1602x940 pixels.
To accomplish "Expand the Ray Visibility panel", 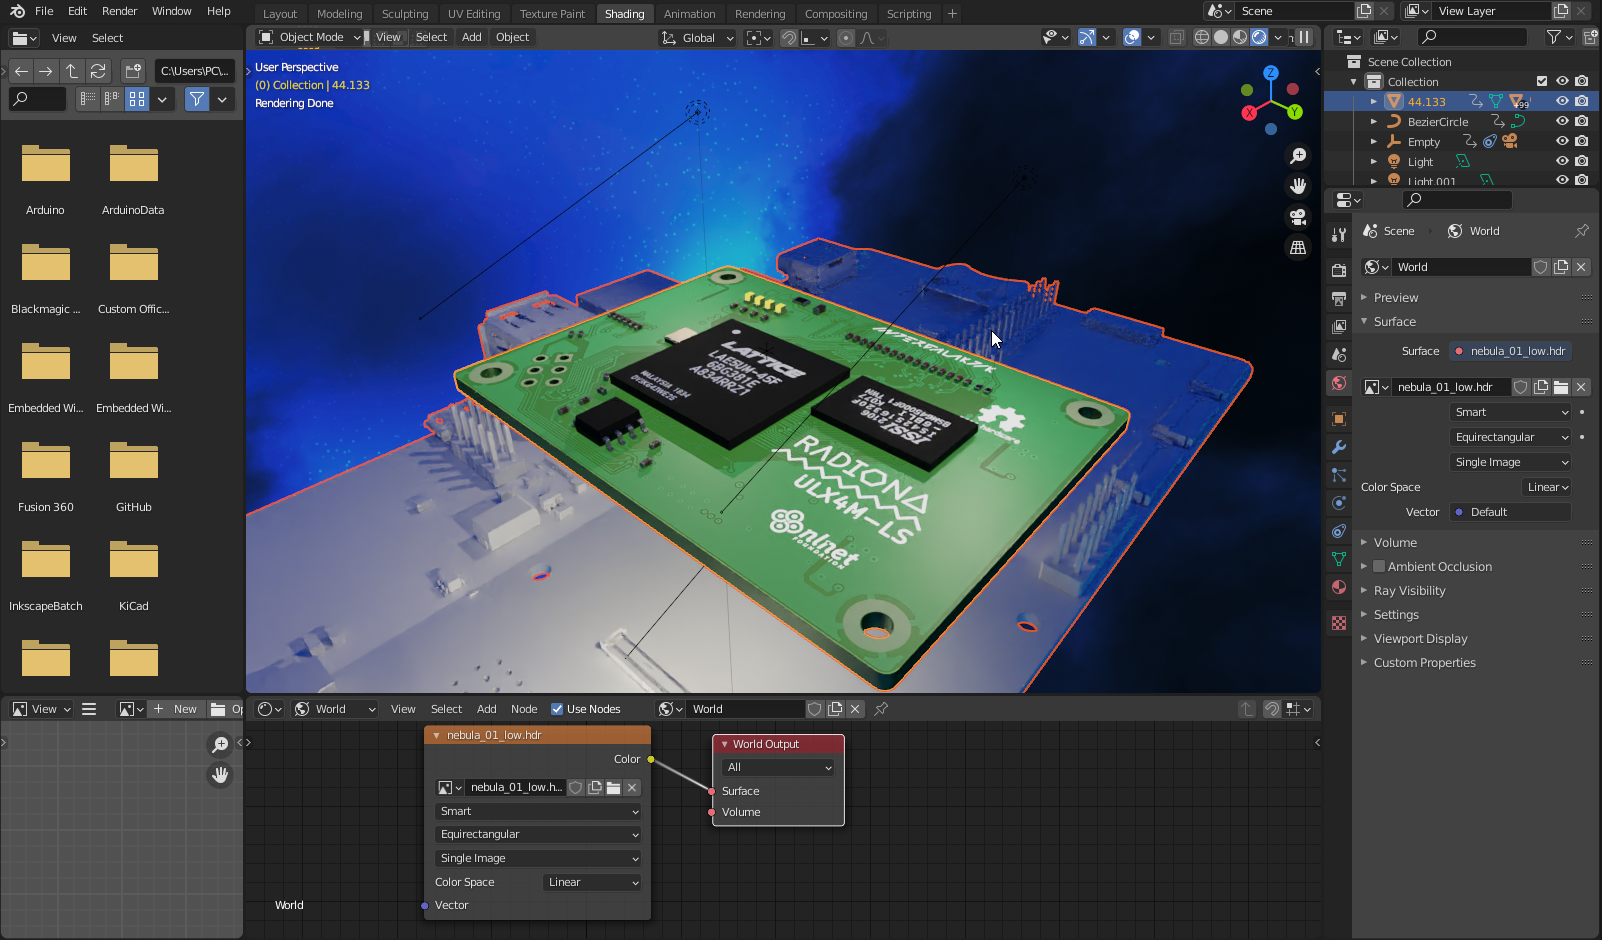I will [1409, 590].
